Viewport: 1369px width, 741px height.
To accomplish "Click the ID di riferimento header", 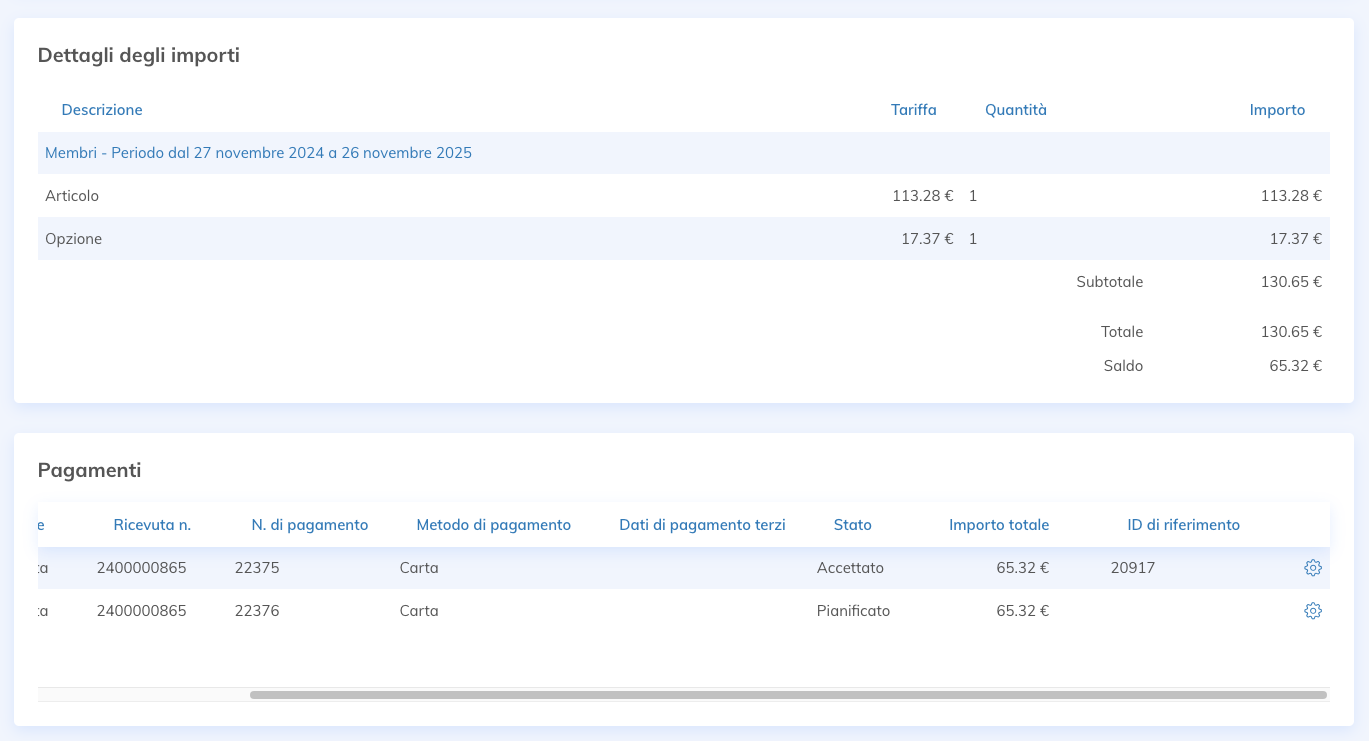I will pos(1183,525).
